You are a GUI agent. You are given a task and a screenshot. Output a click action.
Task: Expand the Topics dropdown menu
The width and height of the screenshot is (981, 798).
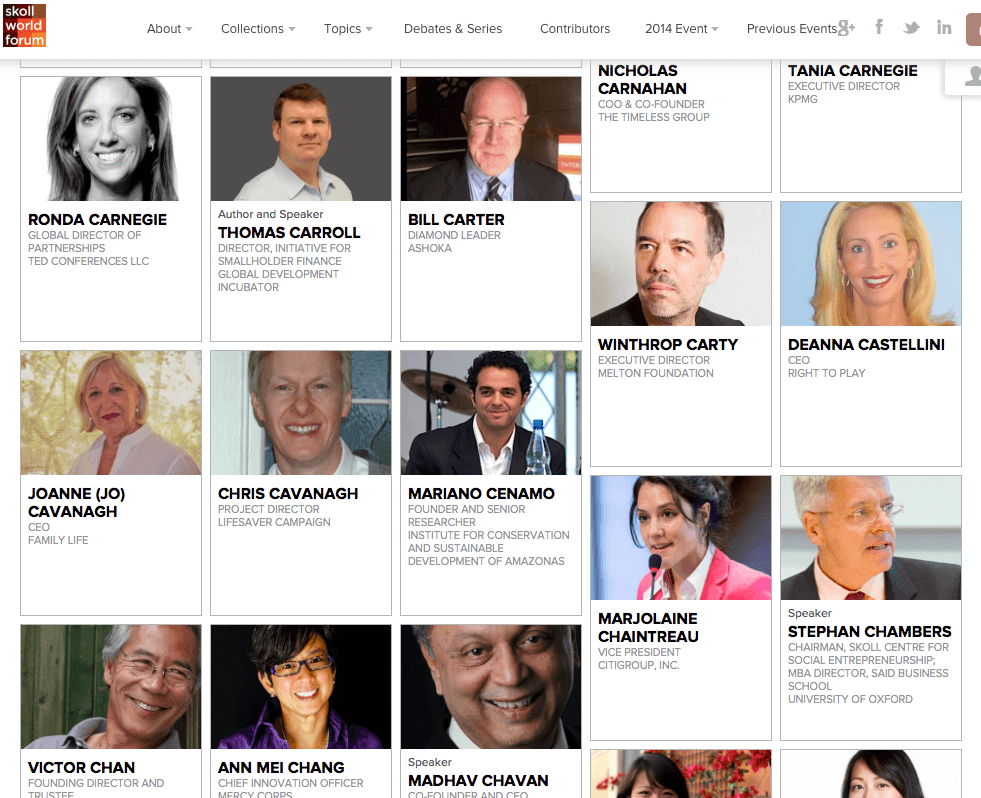pyautogui.click(x=348, y=29)
